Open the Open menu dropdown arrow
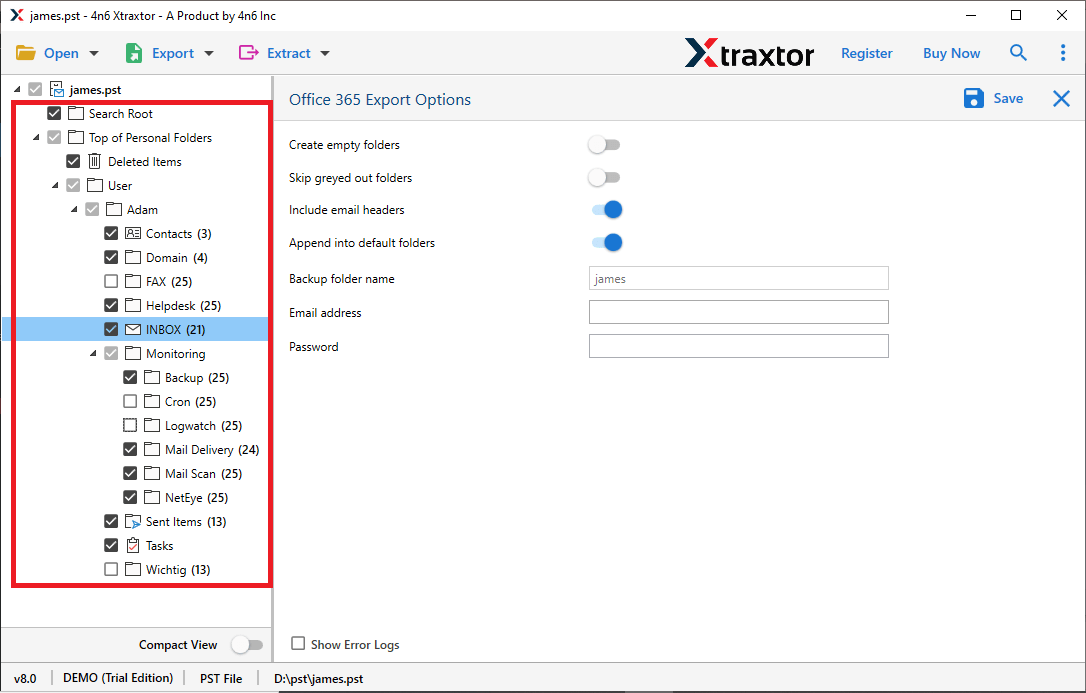This screenshot has height=693, width=1086. 94,53
